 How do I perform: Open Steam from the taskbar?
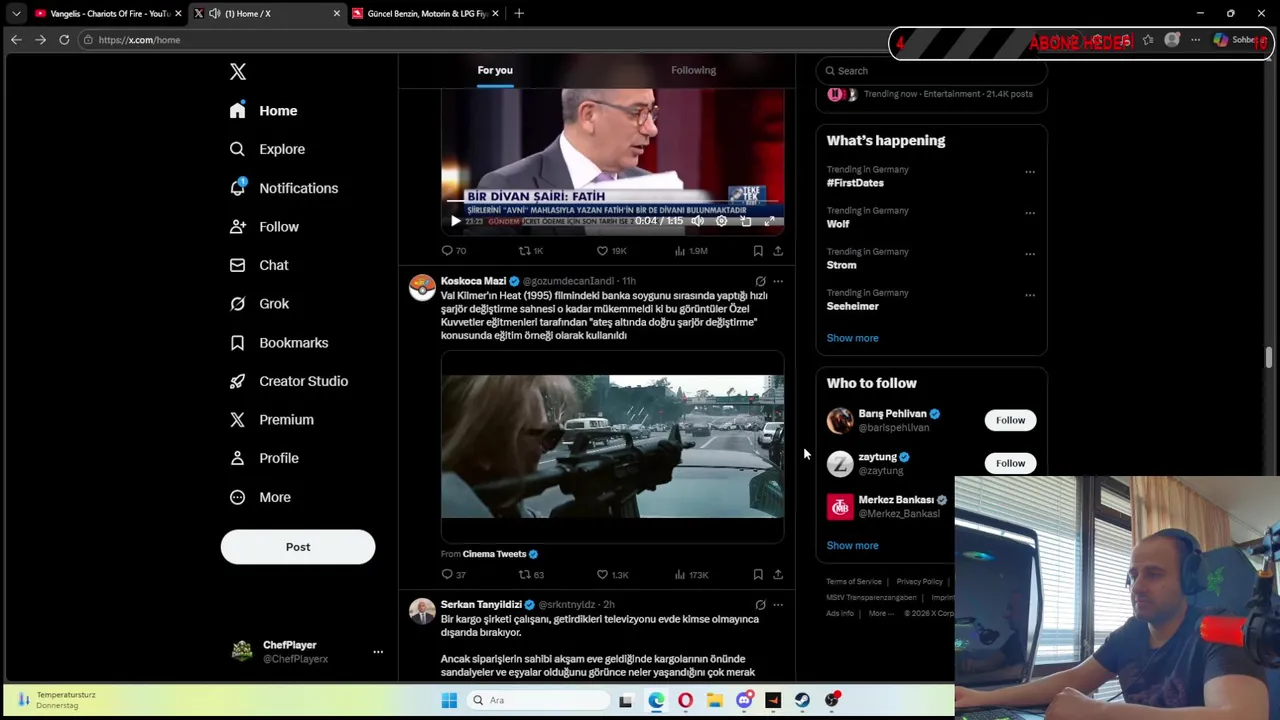pyautogui.click(x=802, y=700)
